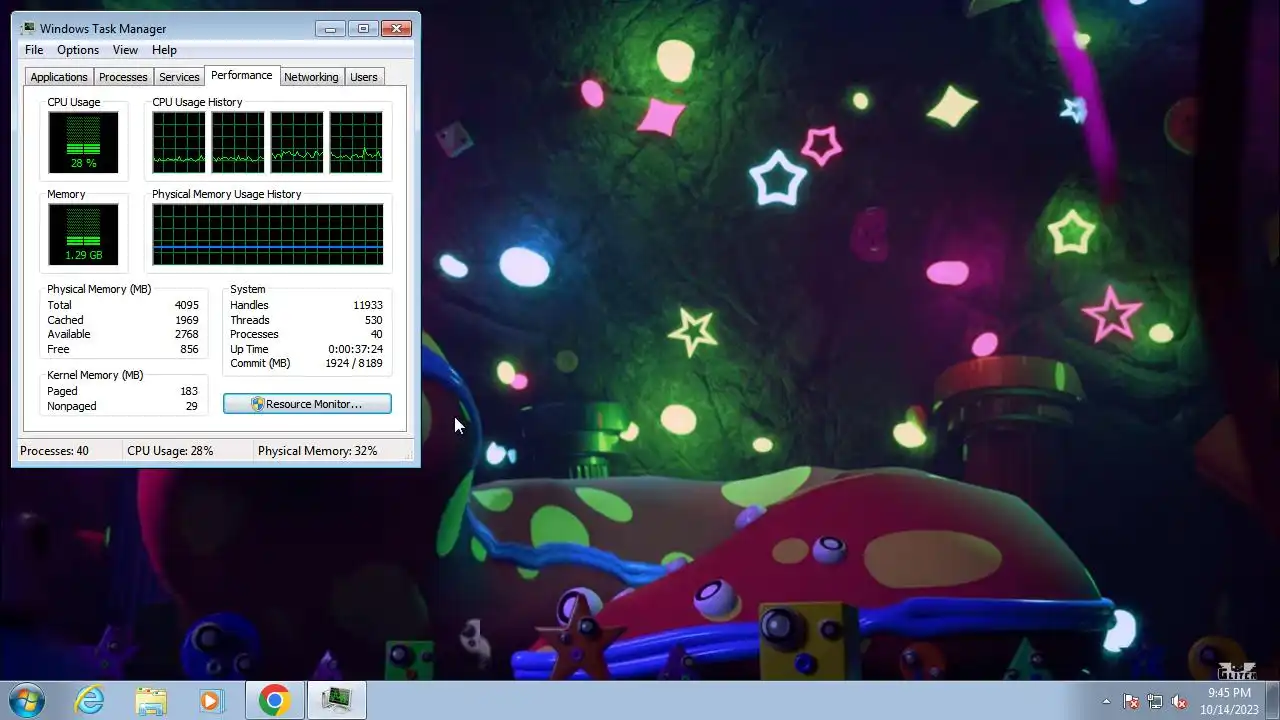Click Paged kernel memory value 183
The image size is (1280, 720).
point(189,391)
